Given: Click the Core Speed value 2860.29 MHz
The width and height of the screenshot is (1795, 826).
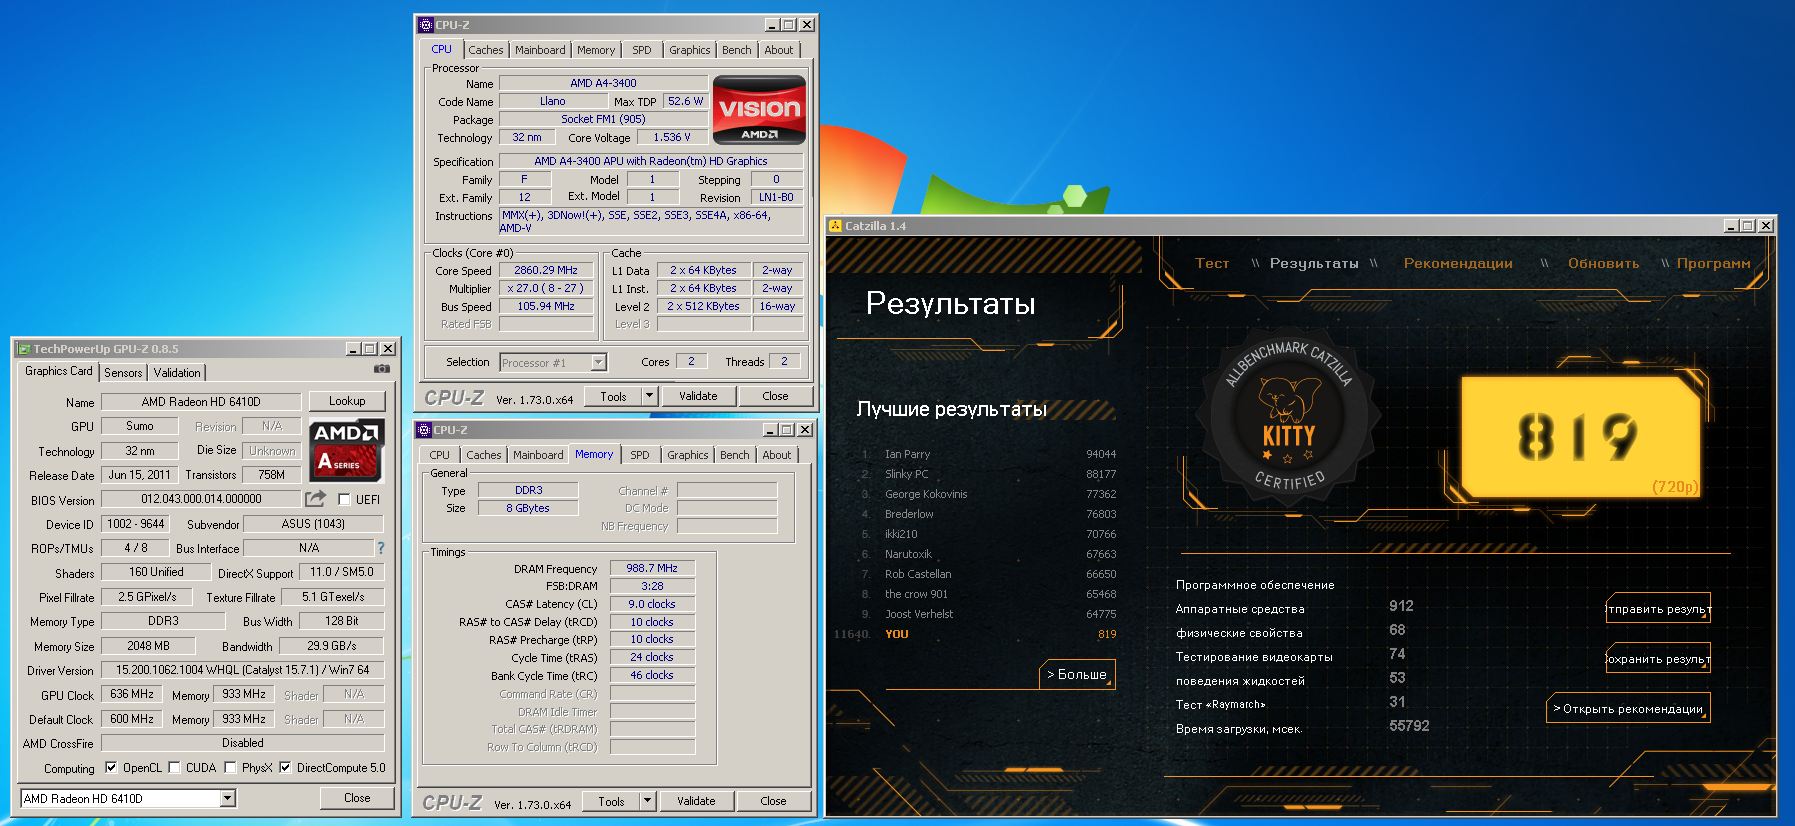Looking at the screenshot, I should [546, 270].
